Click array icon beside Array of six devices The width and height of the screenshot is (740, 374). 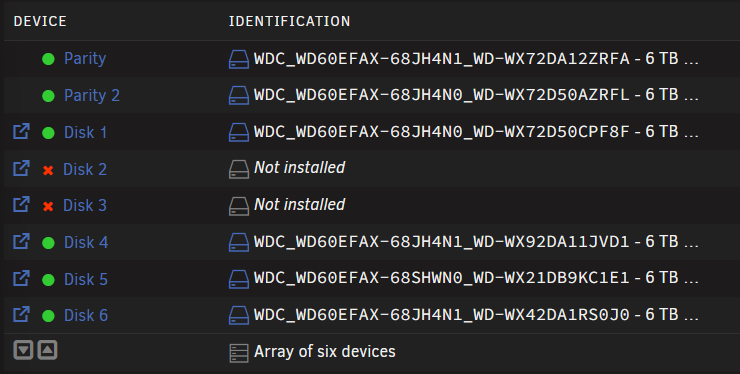(239, 353)
